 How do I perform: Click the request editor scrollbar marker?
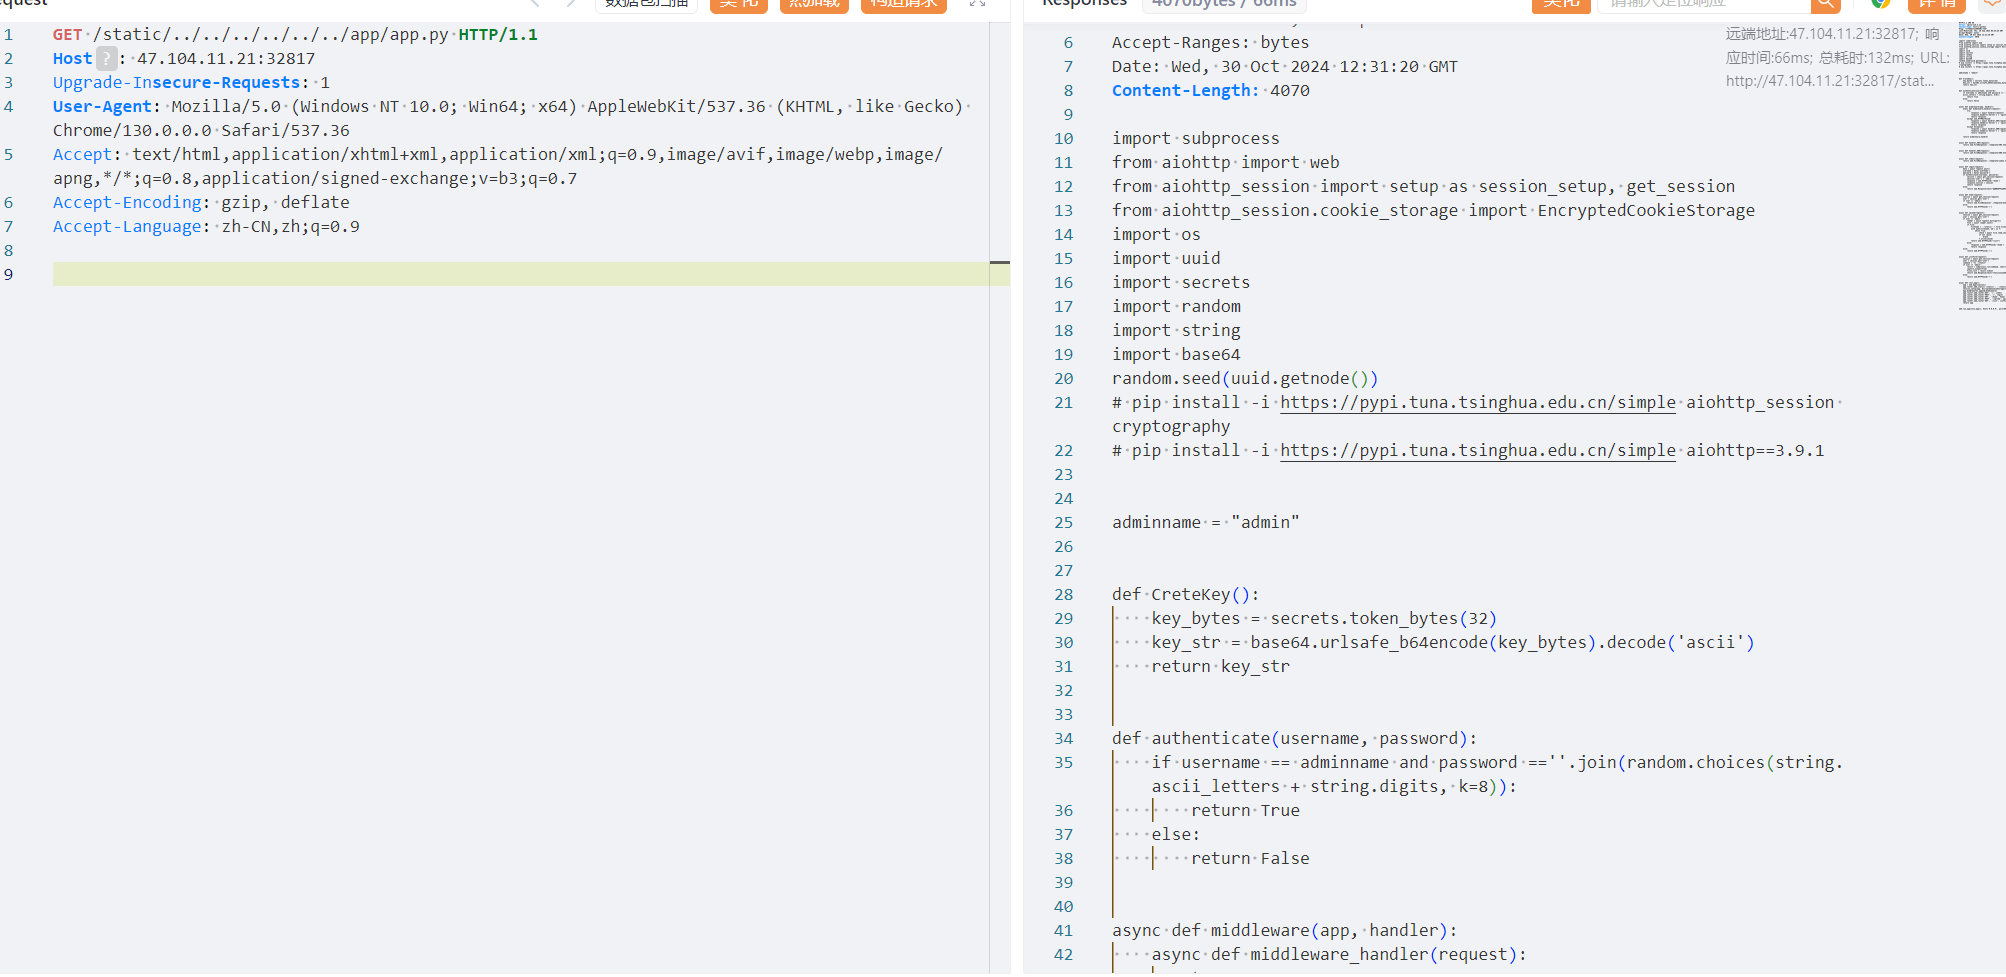pyautogui.click(x=999, y=262)
